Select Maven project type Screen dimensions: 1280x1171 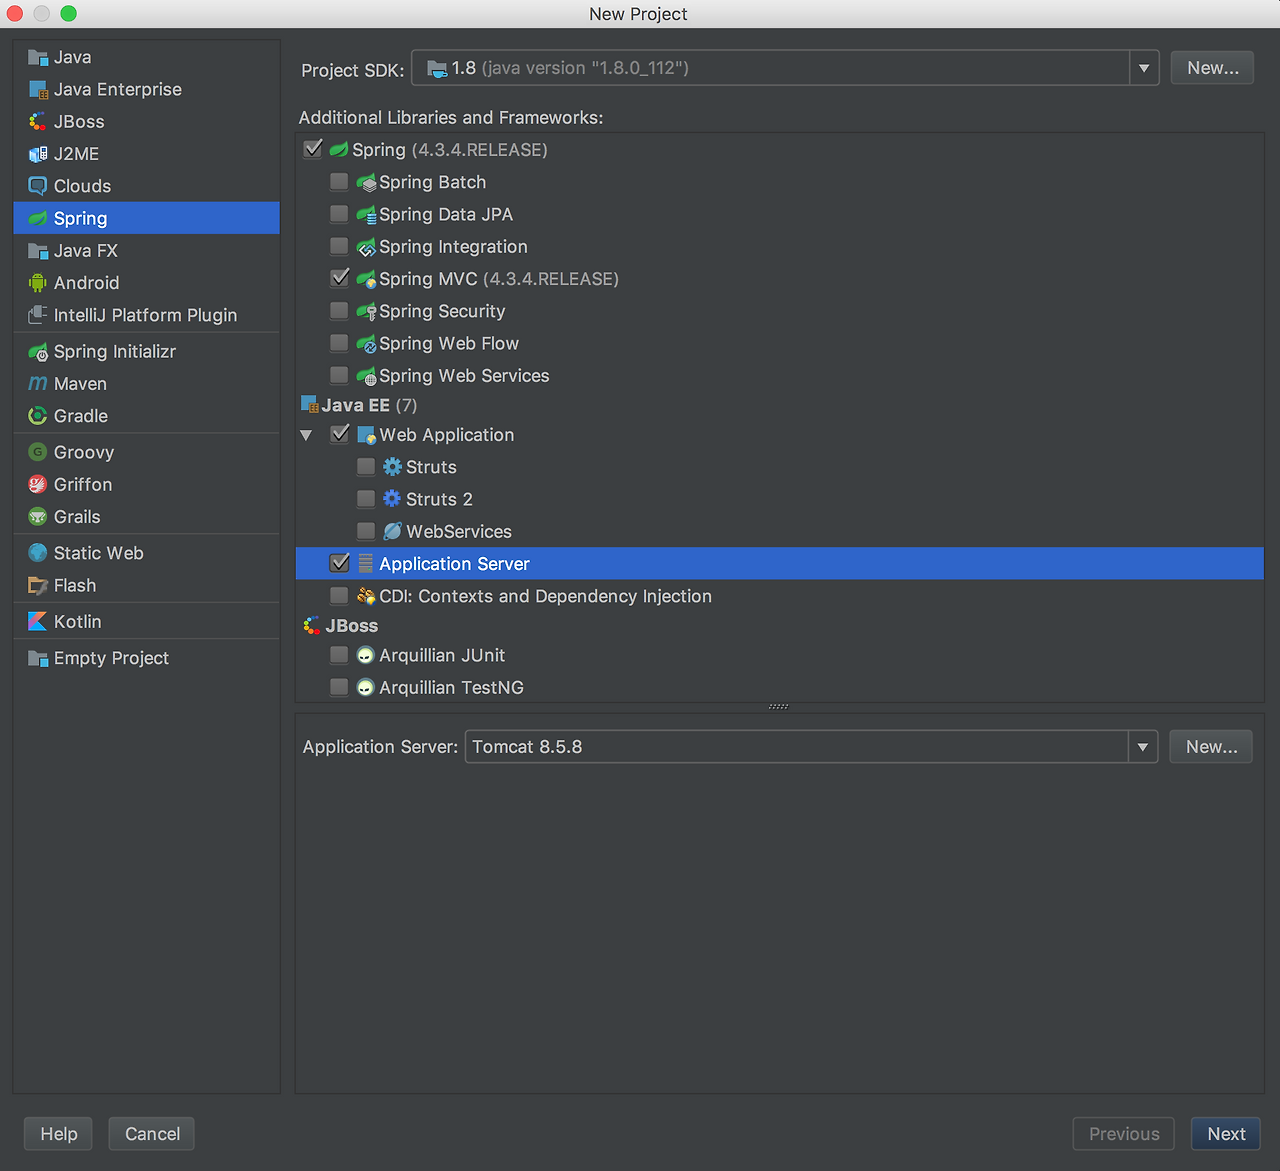(146, 384)
